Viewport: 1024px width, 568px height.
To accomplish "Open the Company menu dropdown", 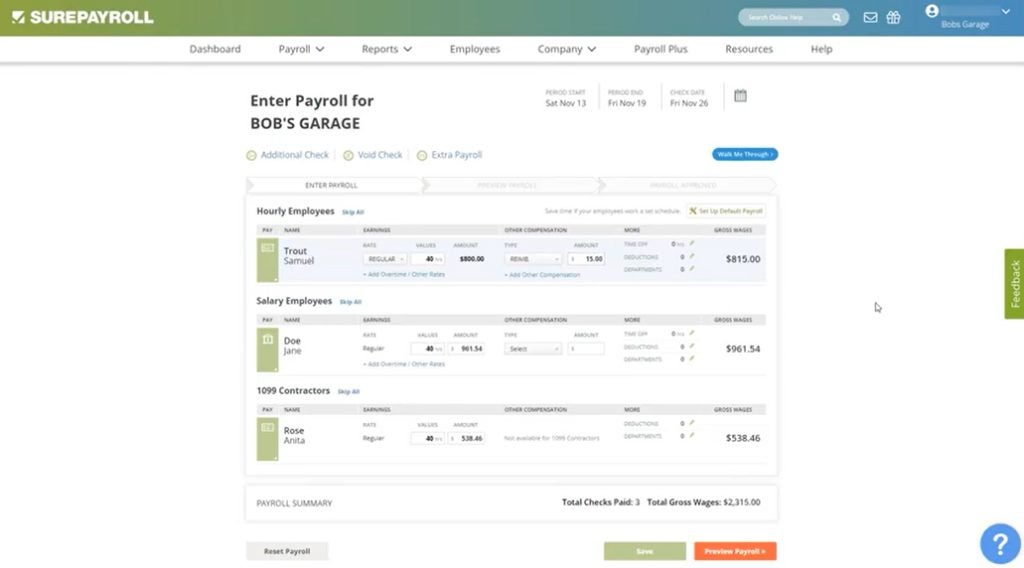I will [x=567, y=49].
